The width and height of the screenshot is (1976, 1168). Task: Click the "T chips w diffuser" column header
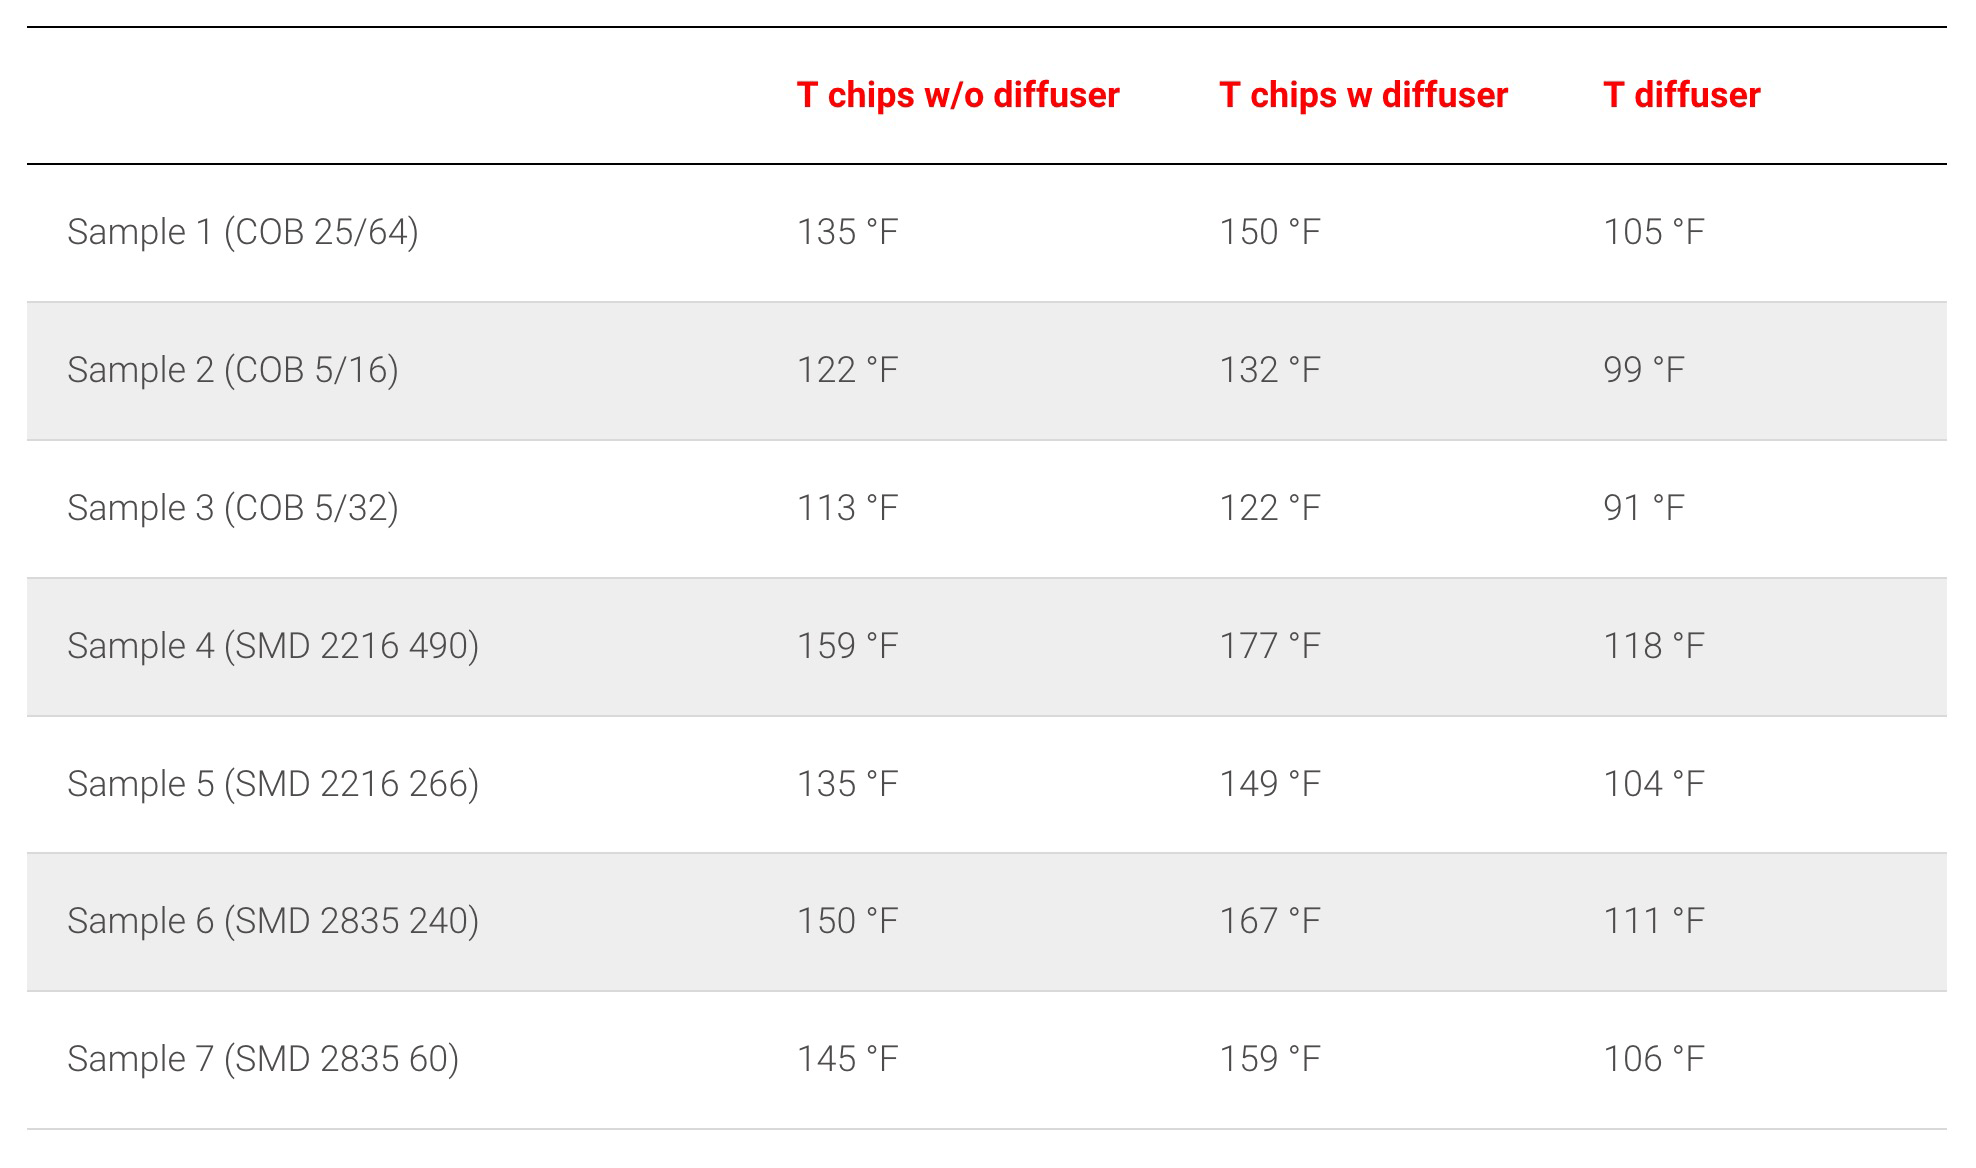1362,95
